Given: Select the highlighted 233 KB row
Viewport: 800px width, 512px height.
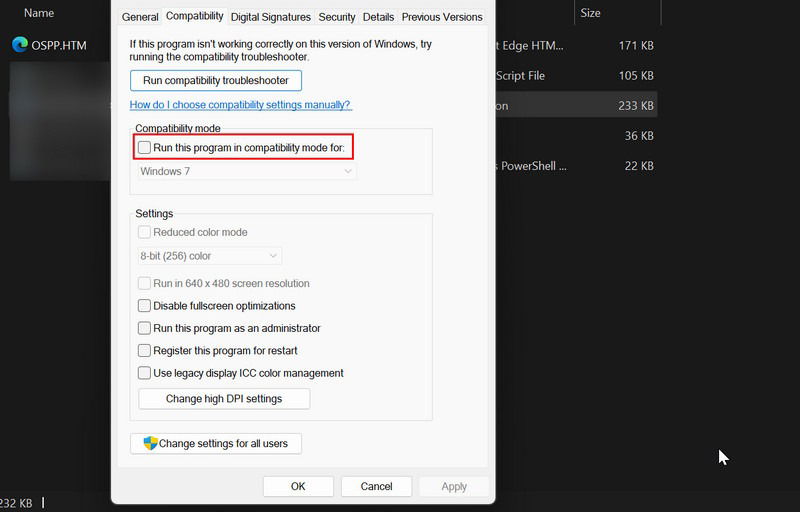Looking at the screenshot, I should (x=576, y=106).
